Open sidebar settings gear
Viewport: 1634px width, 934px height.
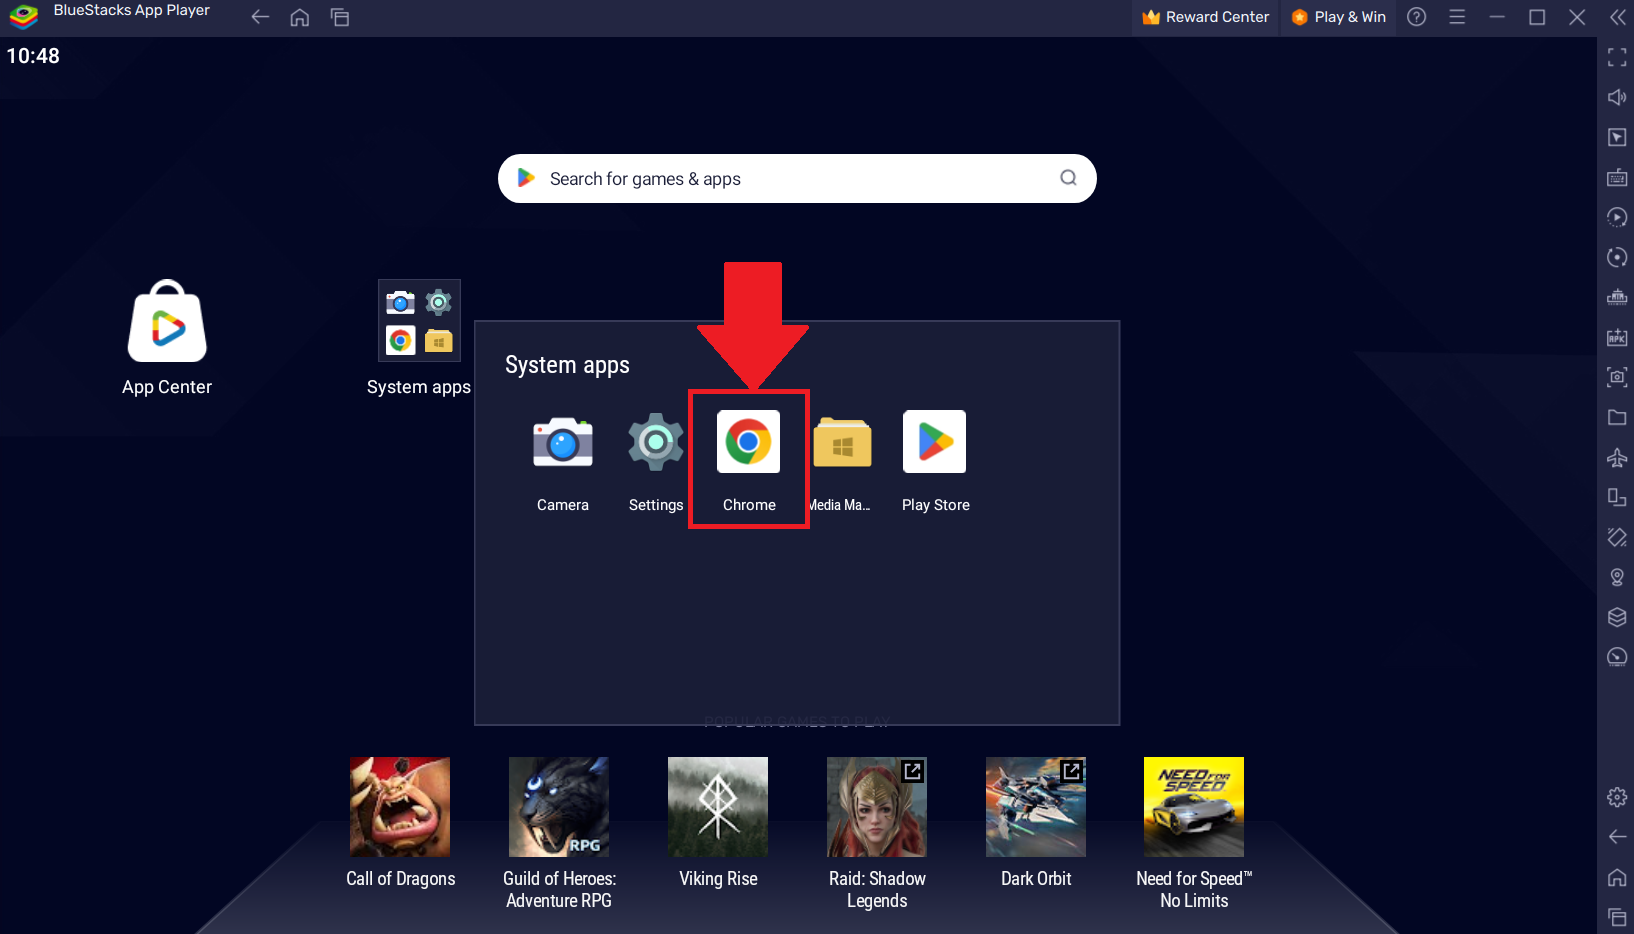pos(1617,797)
